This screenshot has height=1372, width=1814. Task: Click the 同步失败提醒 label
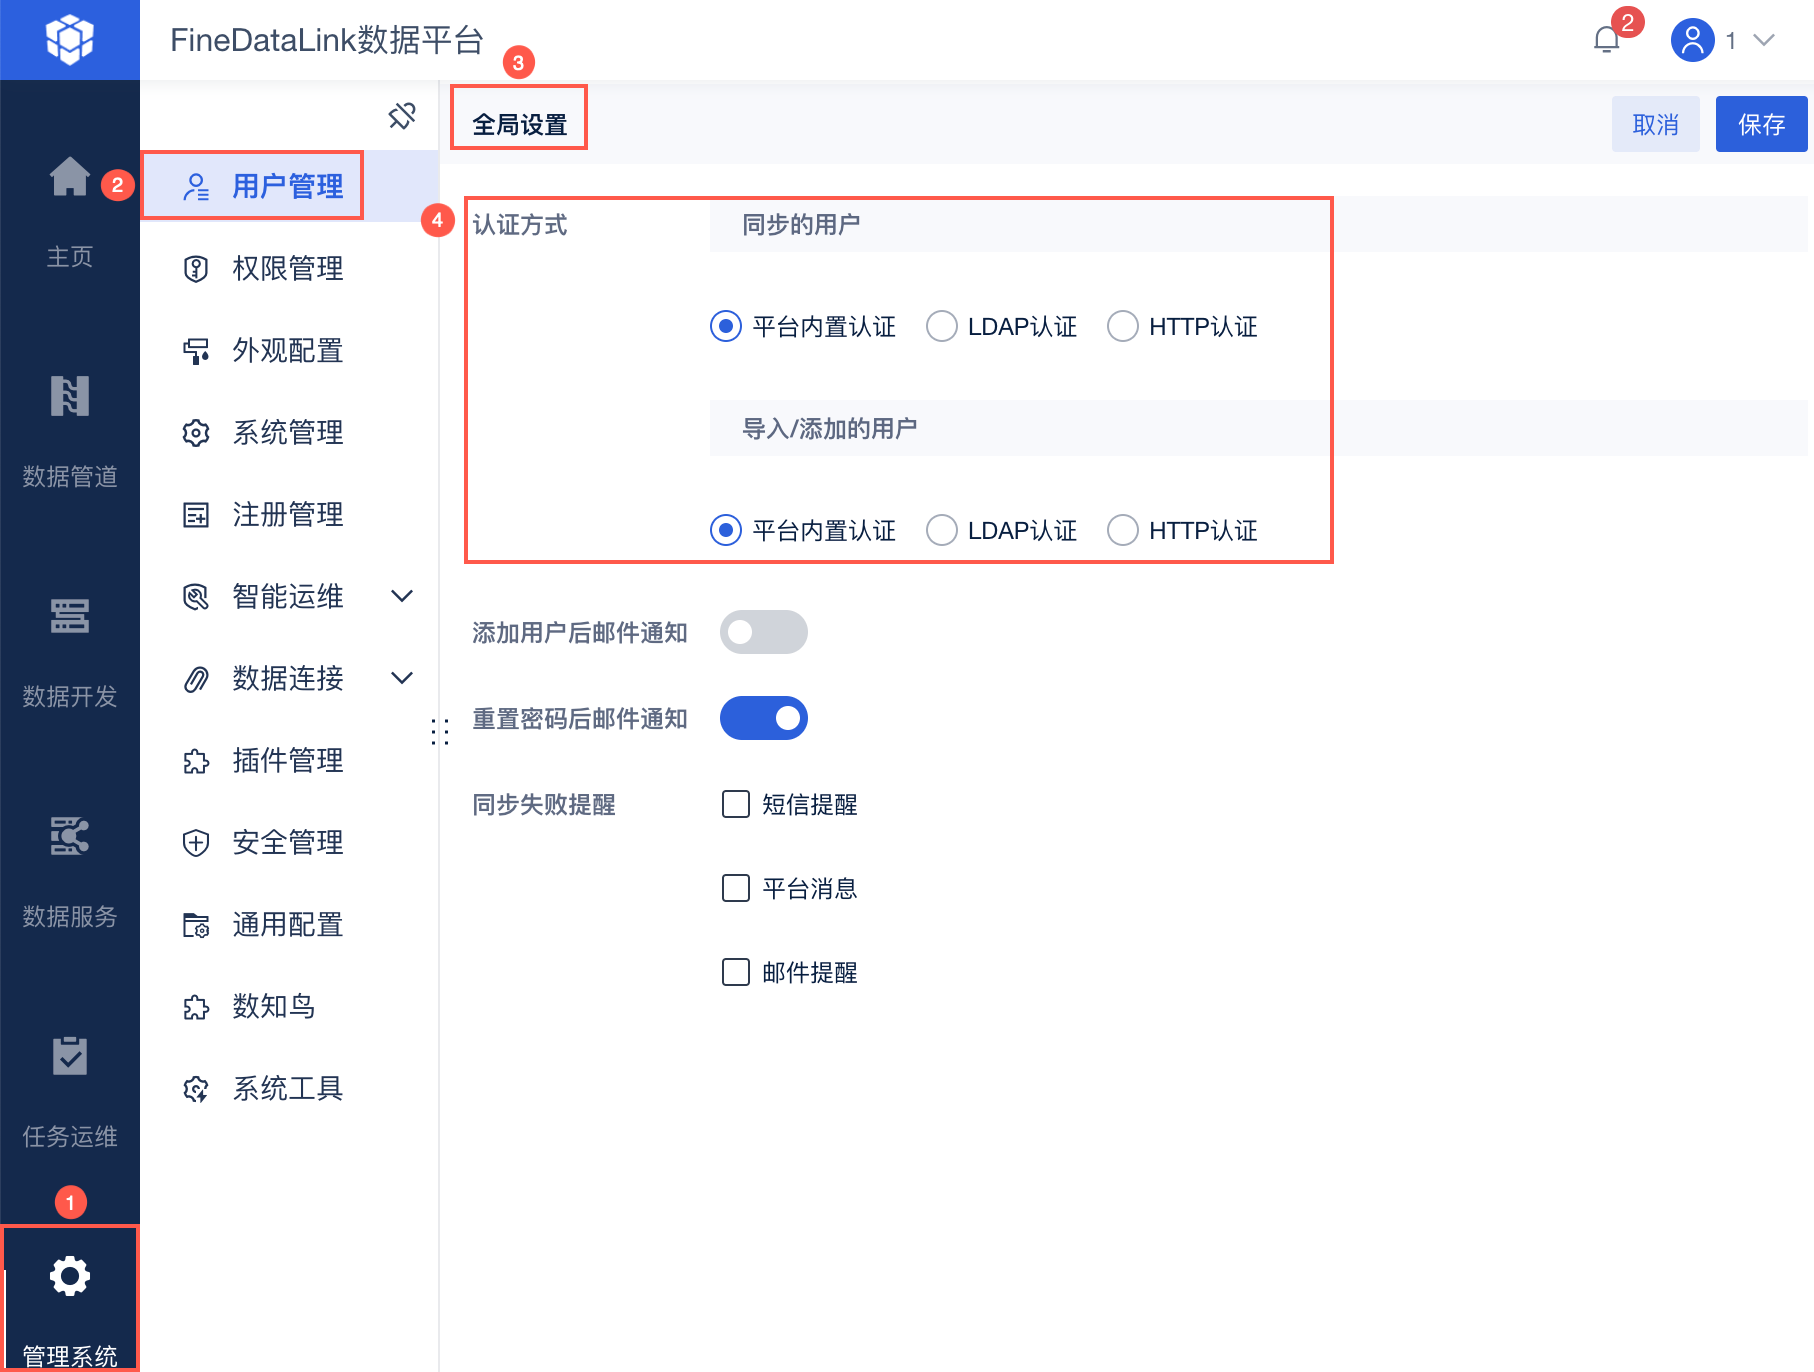(x=544, y=805)
